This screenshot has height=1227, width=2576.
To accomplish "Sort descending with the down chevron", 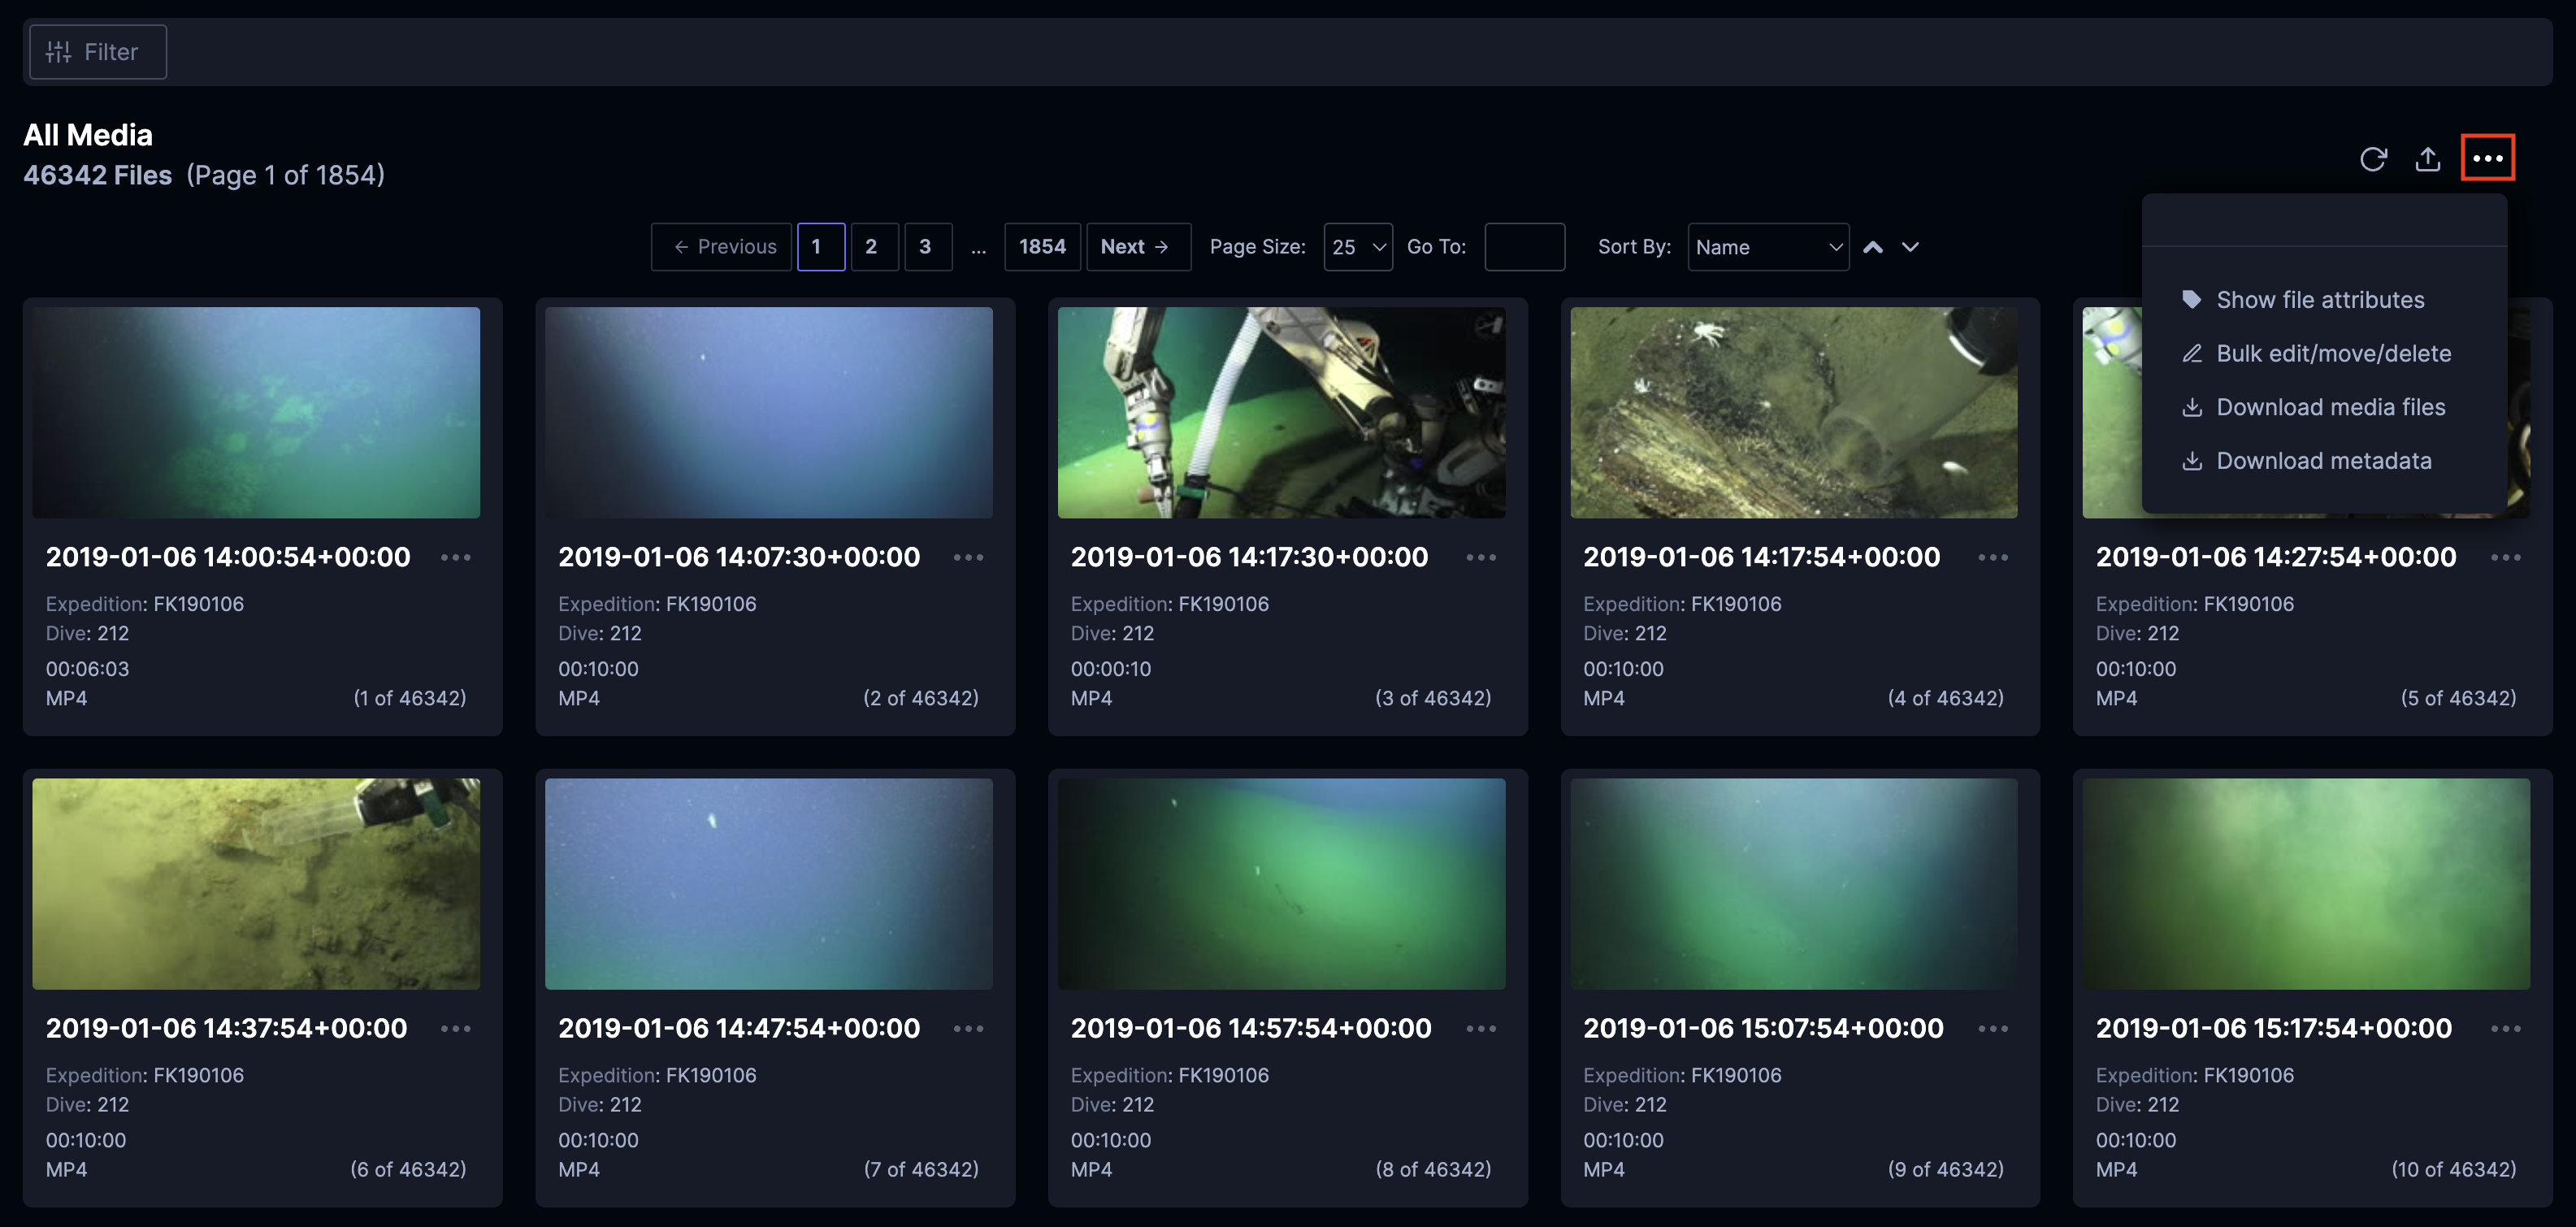I will pyautogui.click(x=1909, y=247).
